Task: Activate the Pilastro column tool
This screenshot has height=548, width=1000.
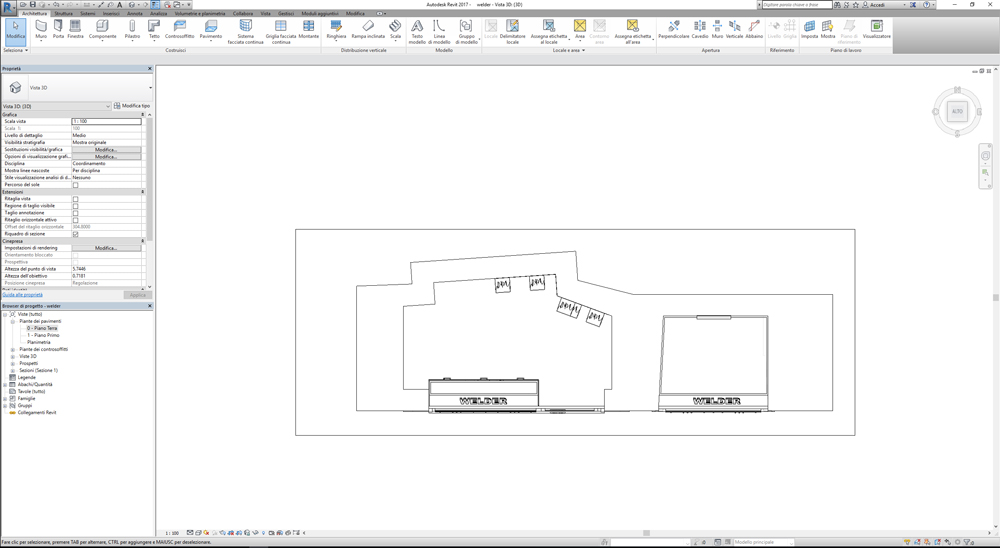Action: coord(132,29)
